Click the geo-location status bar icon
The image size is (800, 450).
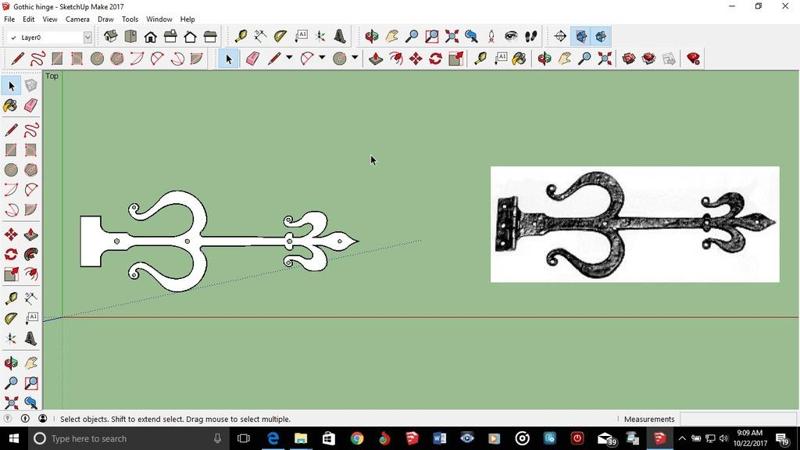click(x=8, y=418)
